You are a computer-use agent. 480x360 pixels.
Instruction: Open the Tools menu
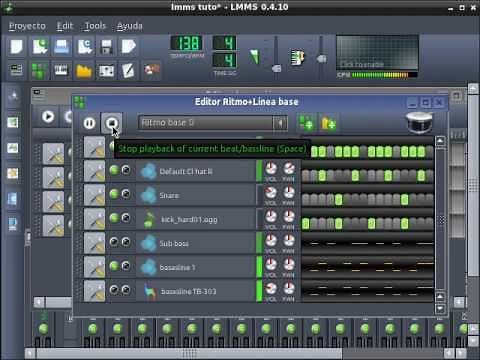(95, 26)
